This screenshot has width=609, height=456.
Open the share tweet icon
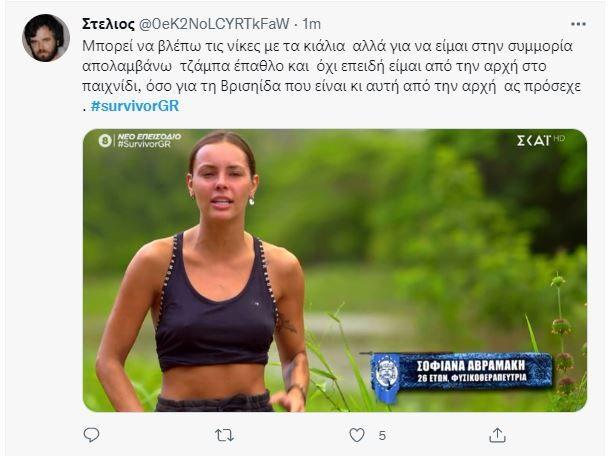[x=497, y=435]
